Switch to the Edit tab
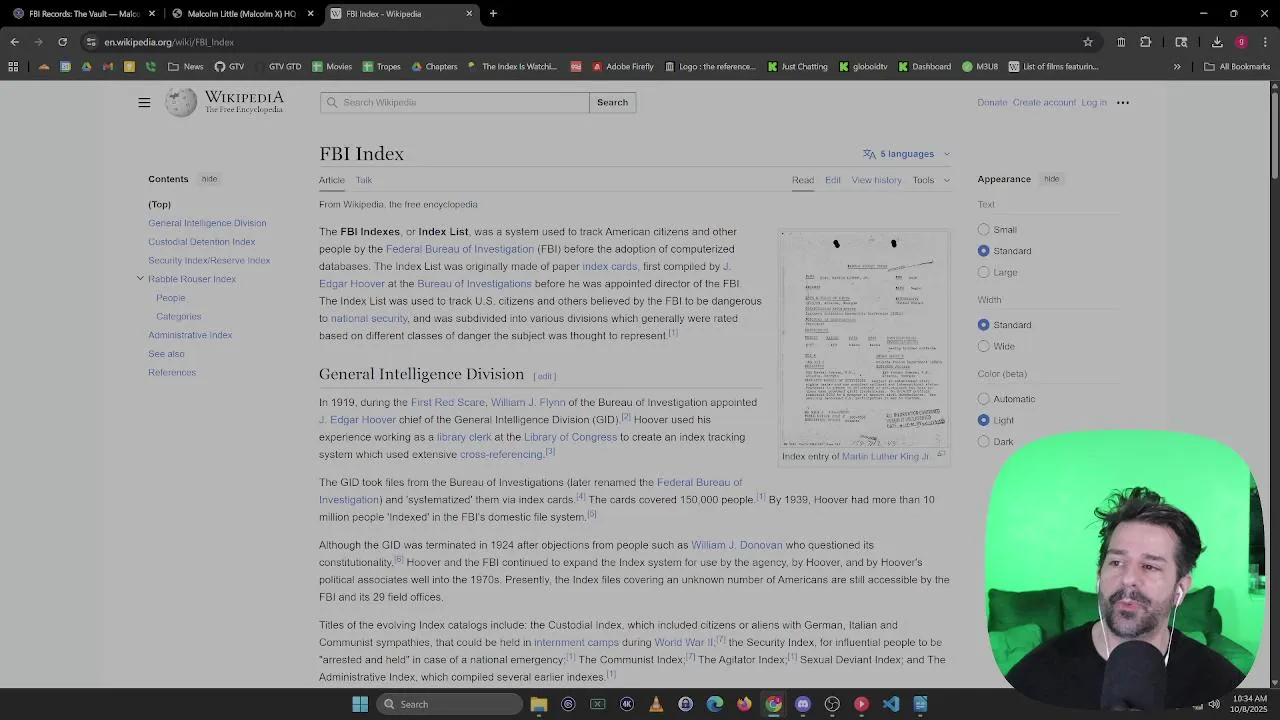1280x720 pixels. (x=833, y=180)
